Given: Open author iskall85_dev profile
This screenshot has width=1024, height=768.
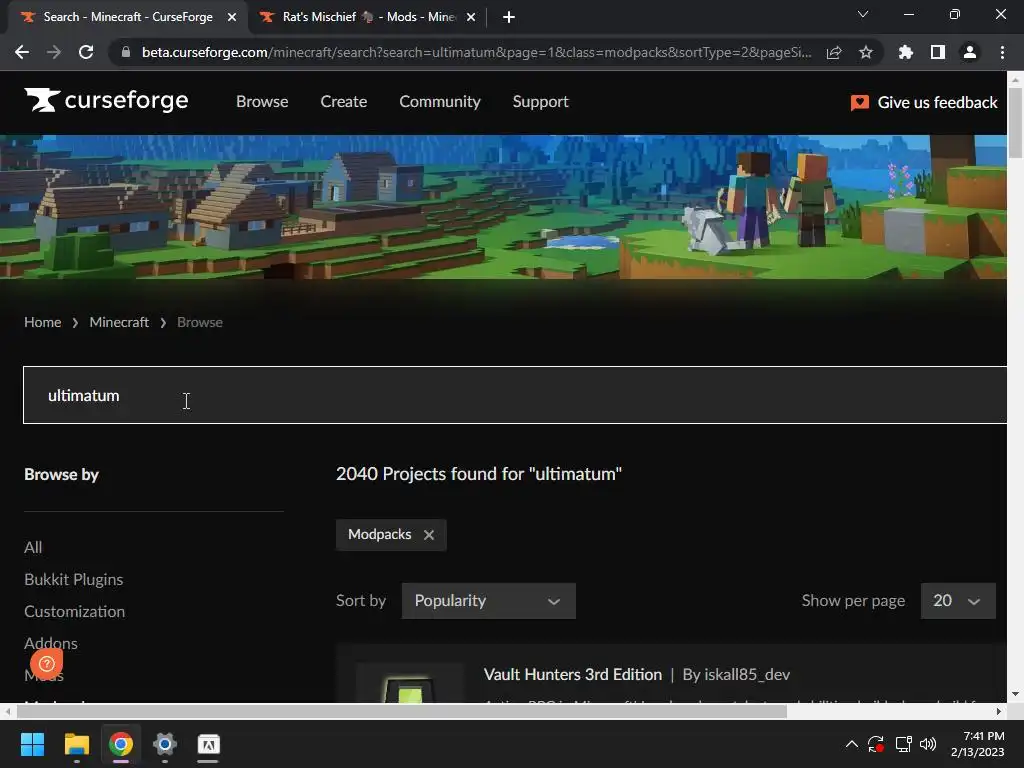Looking at the screenshot, I should click(746, 675).
